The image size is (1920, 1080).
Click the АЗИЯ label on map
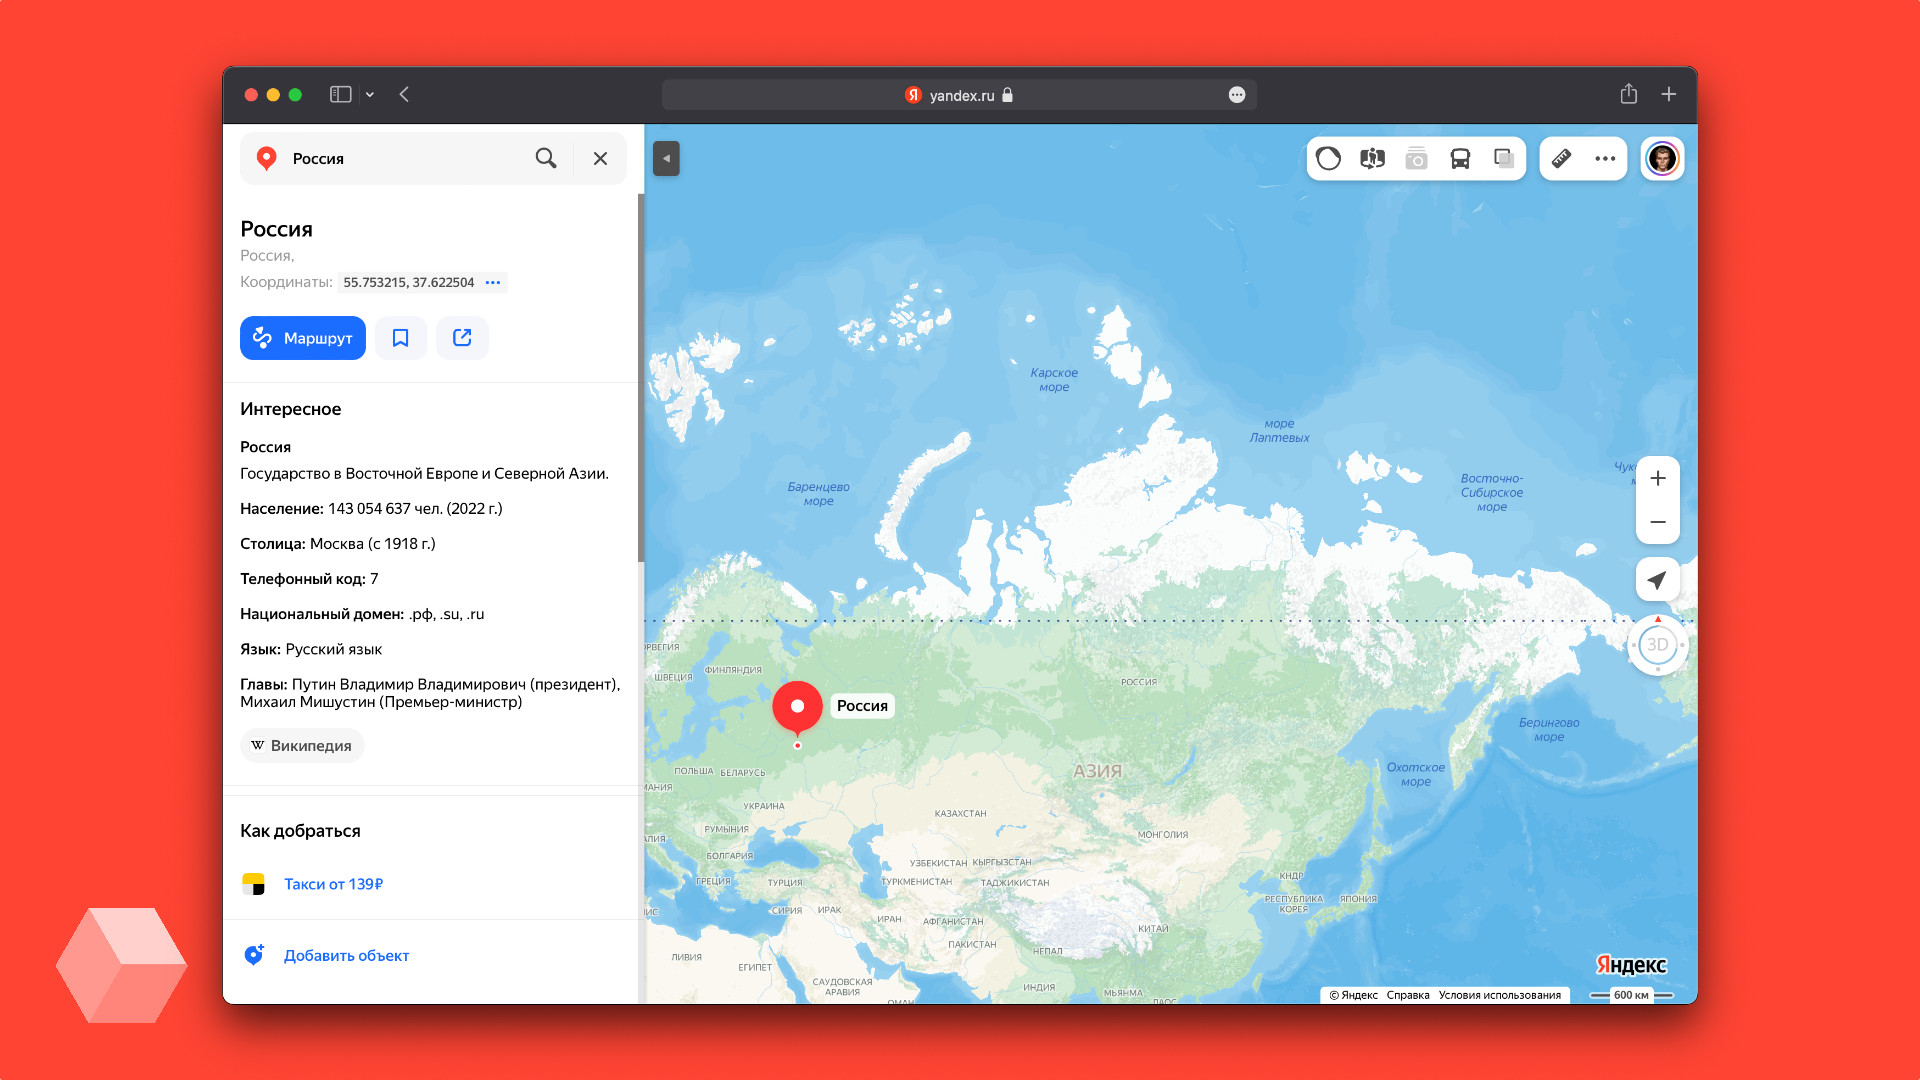[x=1097, y=771]
